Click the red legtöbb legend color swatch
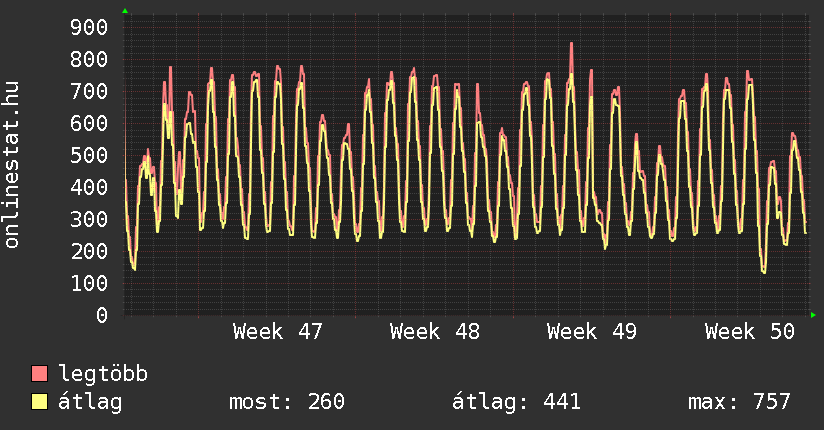Screen dimensions: 824x430 [40, 374]
